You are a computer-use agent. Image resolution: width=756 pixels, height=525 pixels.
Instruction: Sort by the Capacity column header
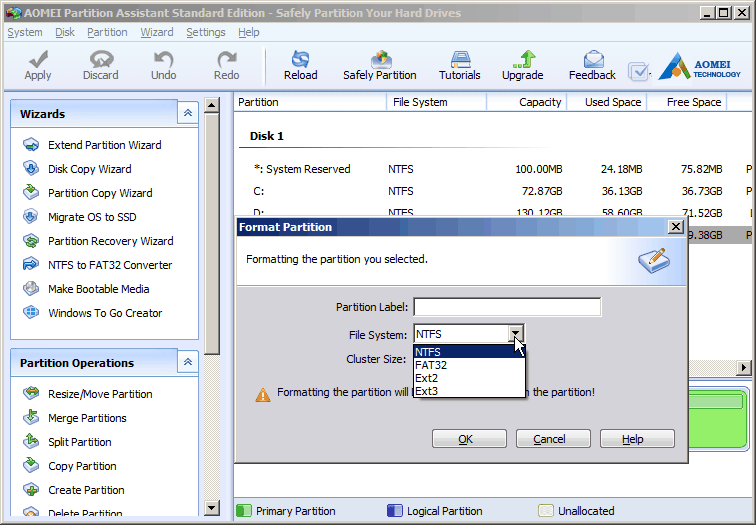point(527,102)
